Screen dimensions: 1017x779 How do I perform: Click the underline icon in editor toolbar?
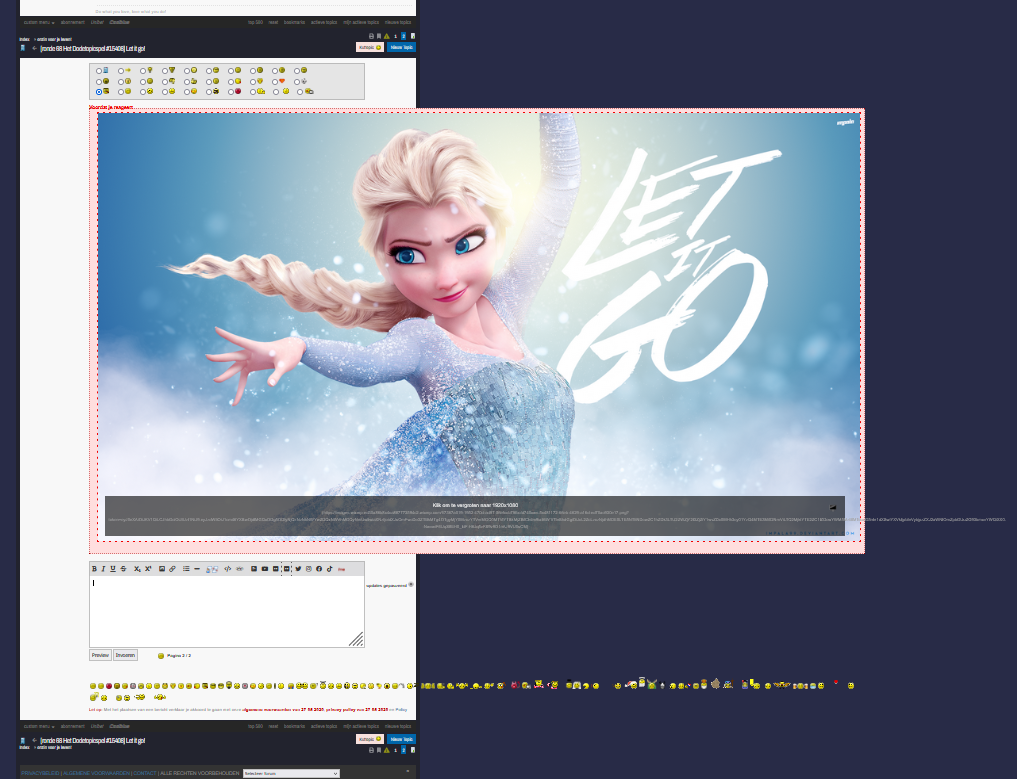pyautogui.click(x=113, y=569)
